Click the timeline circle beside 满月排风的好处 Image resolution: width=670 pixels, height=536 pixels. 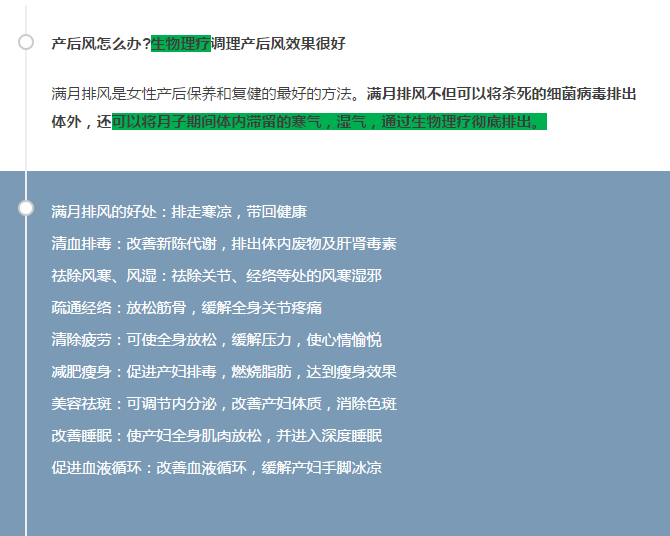[26, 208]
